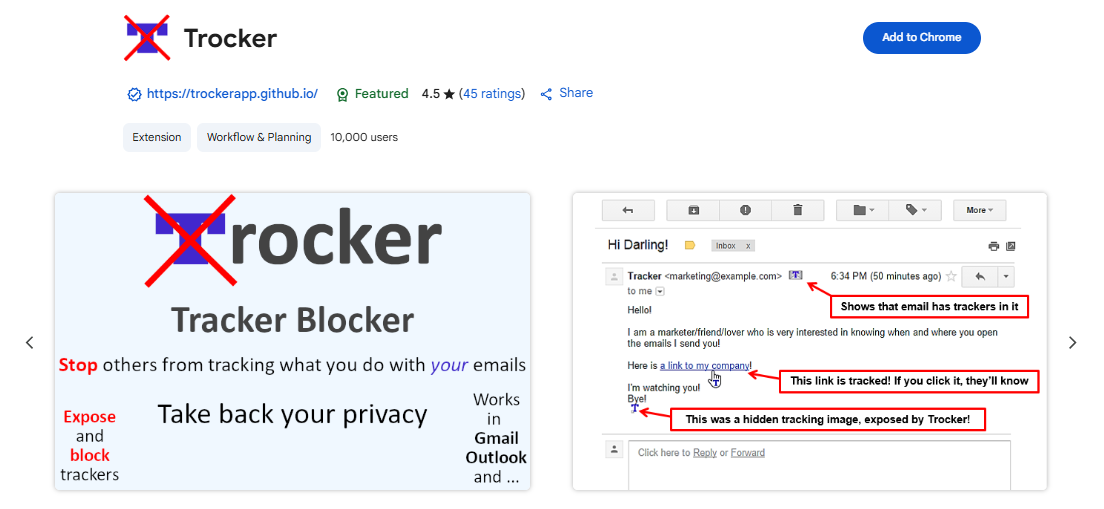
Task: Select the Workflow & Planning chip
Action: (259, 137)
